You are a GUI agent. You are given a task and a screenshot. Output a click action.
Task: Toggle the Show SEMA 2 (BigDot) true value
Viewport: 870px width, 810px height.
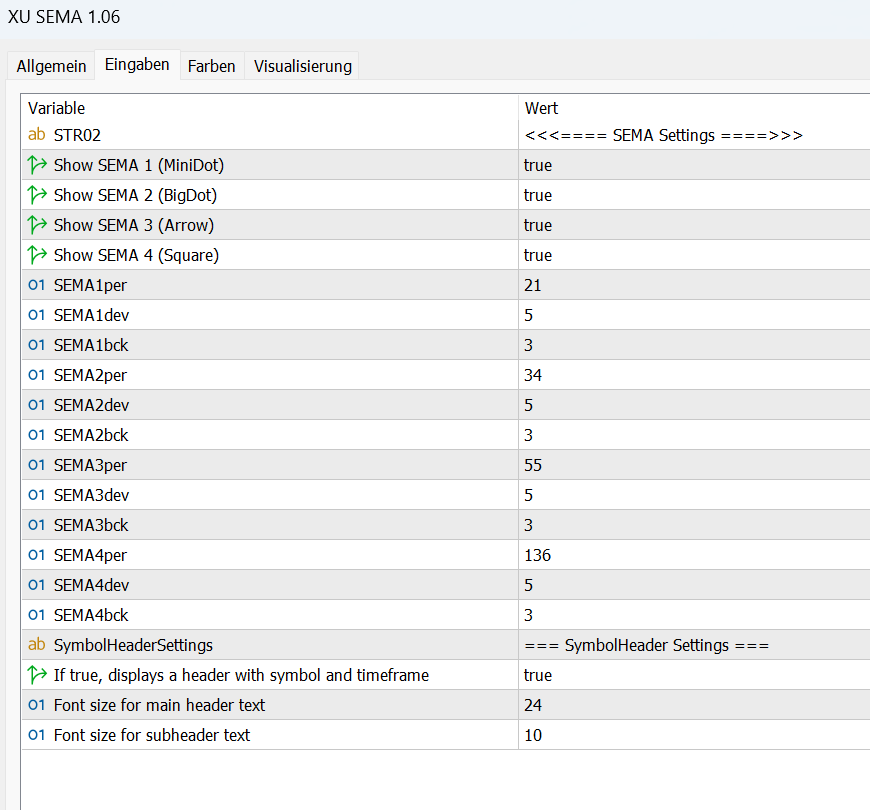point(538,195)
